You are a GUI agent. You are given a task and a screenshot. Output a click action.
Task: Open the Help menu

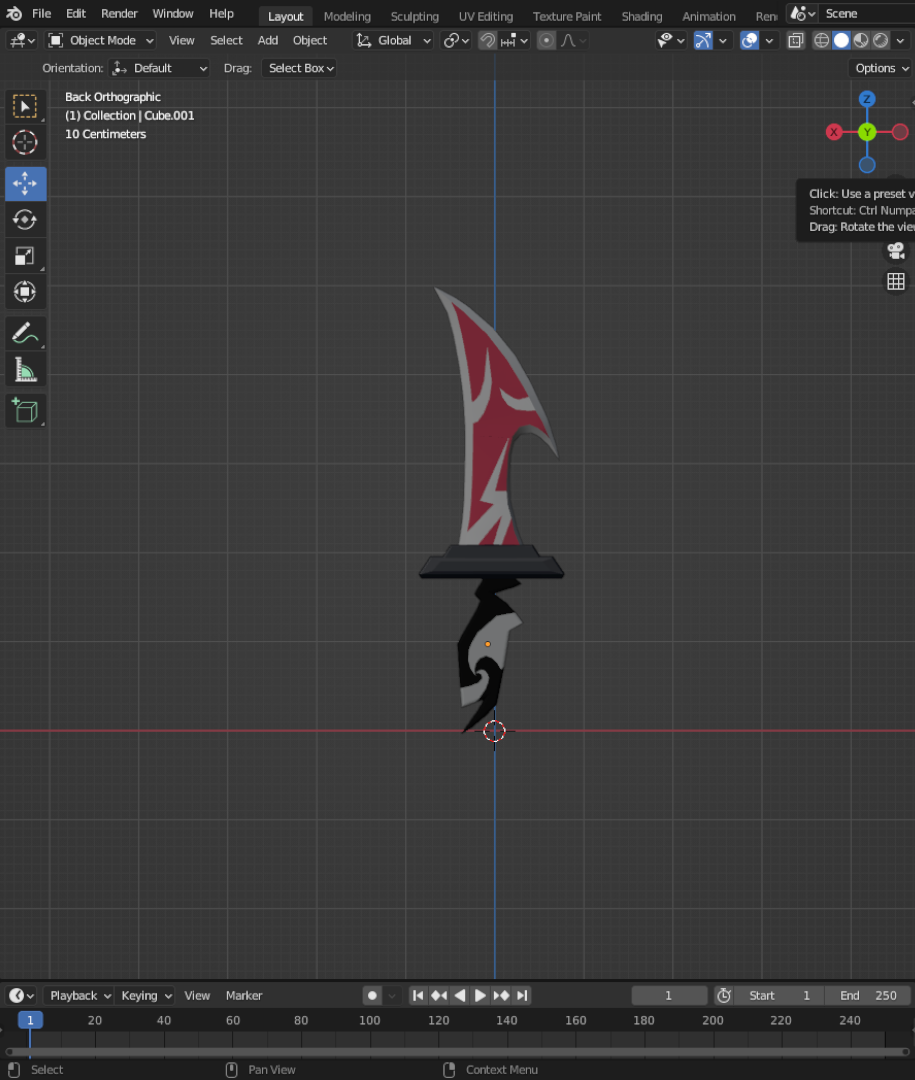pyautogui.click(x=221, y=14)
